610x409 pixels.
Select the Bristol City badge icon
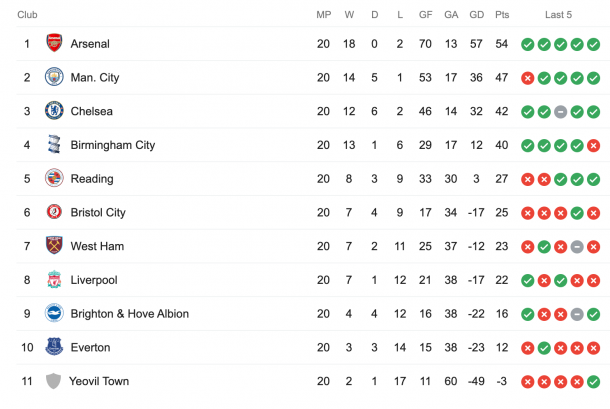[x=54, y=212]
